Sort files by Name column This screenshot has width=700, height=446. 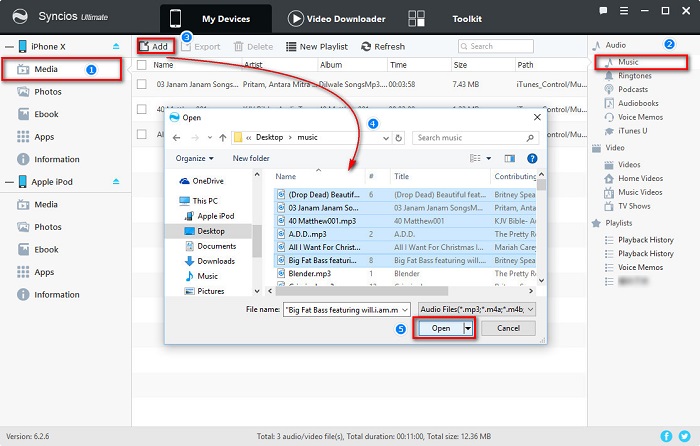click(x=286, y=177)
